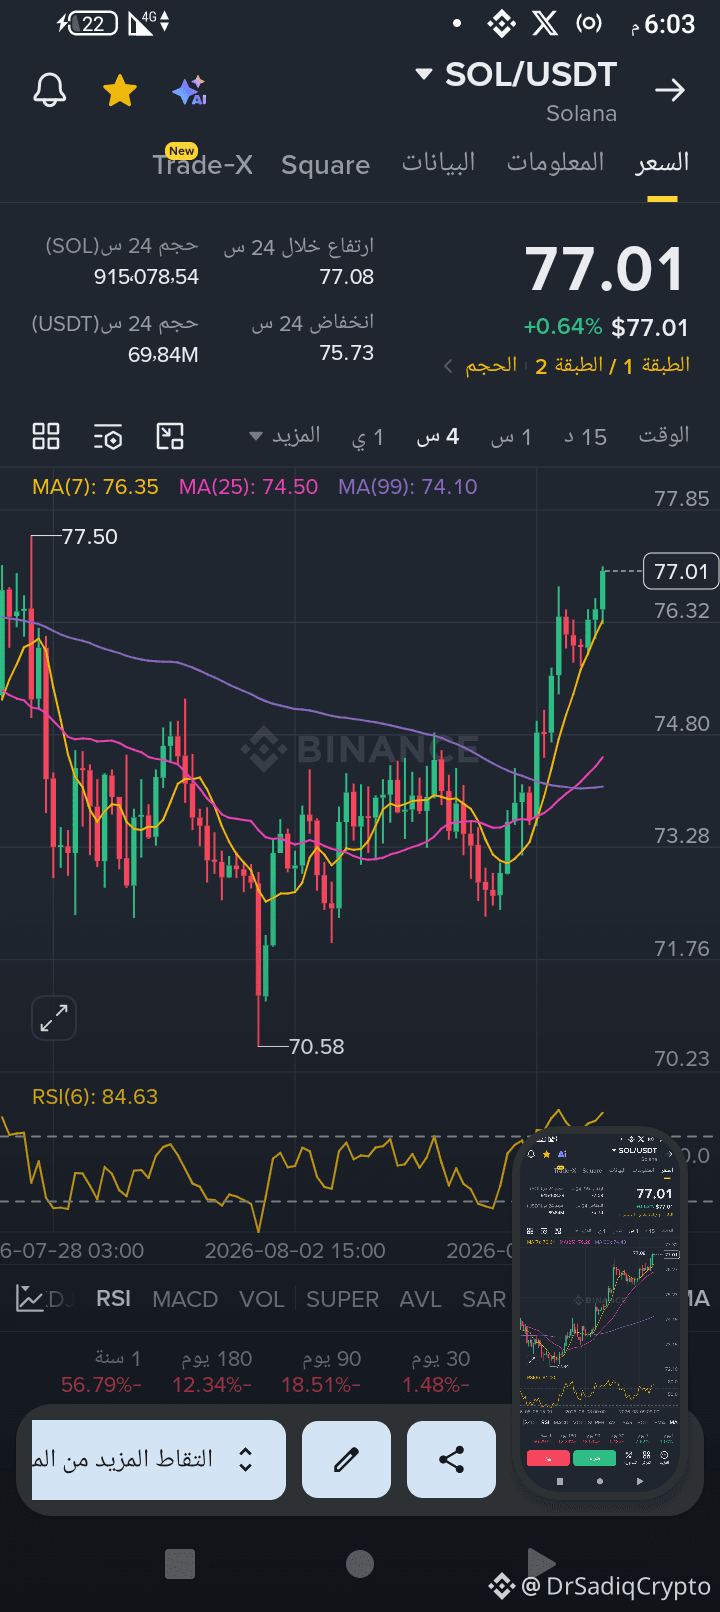Tap the Android recents square button
Image resolution: width=720 pixels, height=1612 pixels.
point(180,1564)
